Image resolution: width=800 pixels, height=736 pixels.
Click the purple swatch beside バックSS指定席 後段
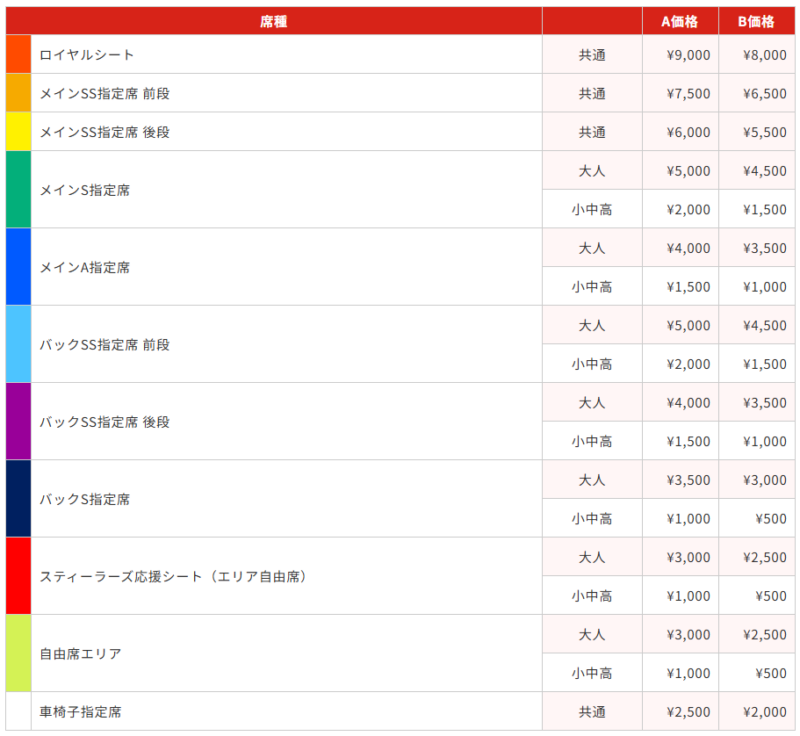[18, 421]
